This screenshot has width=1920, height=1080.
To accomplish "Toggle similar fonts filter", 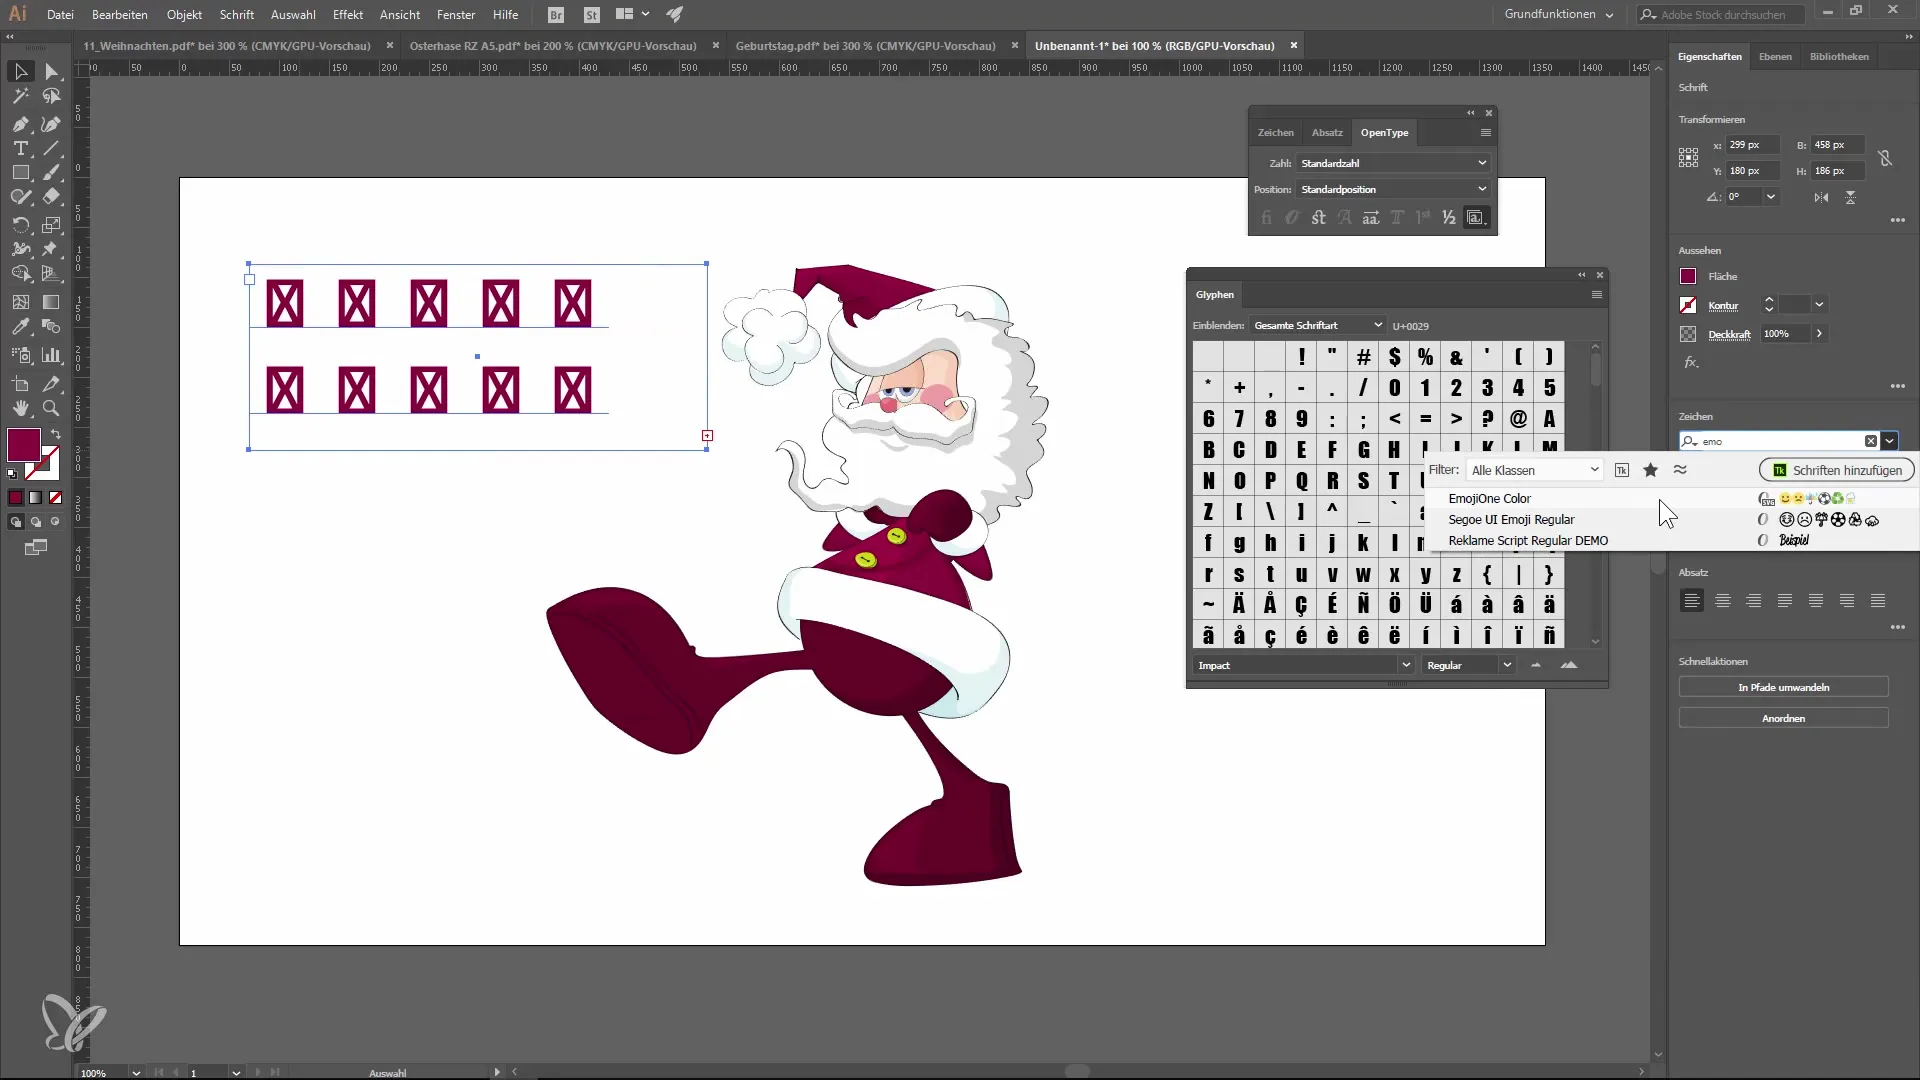I will (x=1680, y=470).
